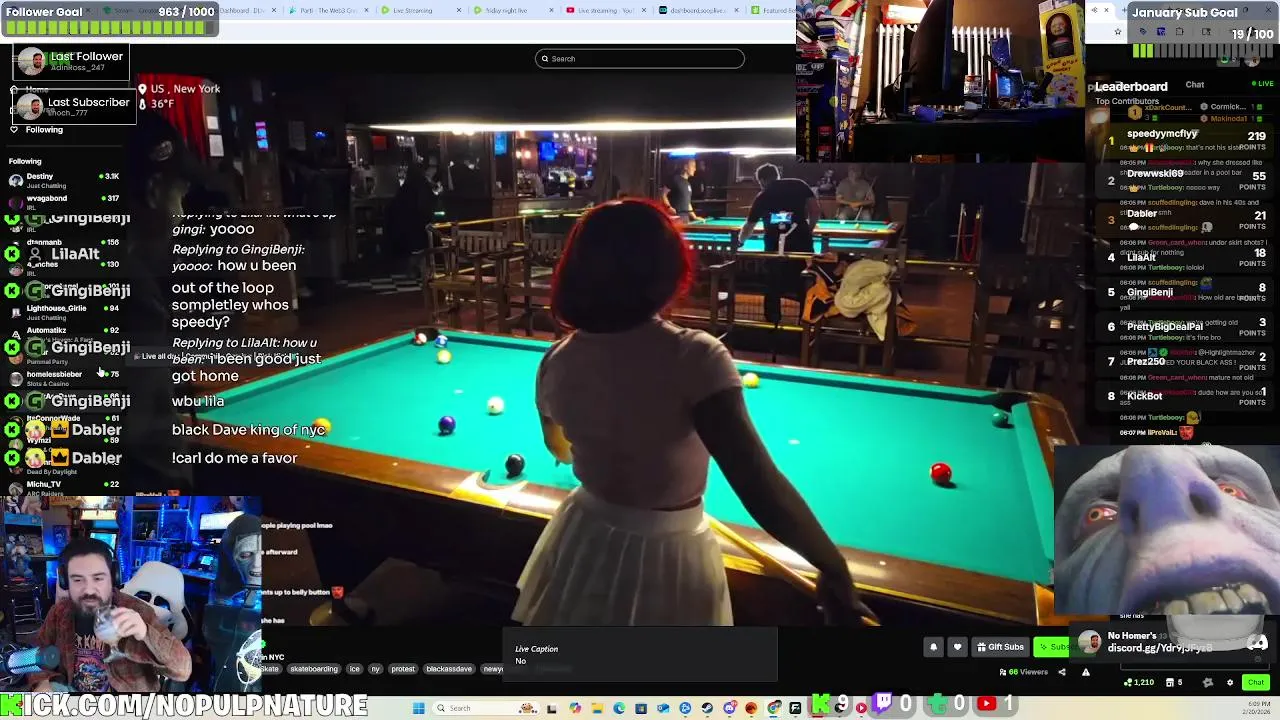Select the 'Portl: The Web3' browser tab
1280x720 pixels.
(328, 10)
